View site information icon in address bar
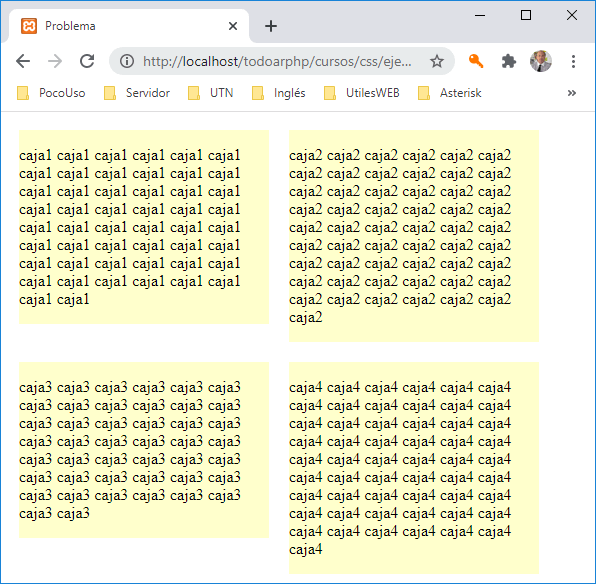Image resolution: width=596 pixels, height=584 pixels. (127, 61)
